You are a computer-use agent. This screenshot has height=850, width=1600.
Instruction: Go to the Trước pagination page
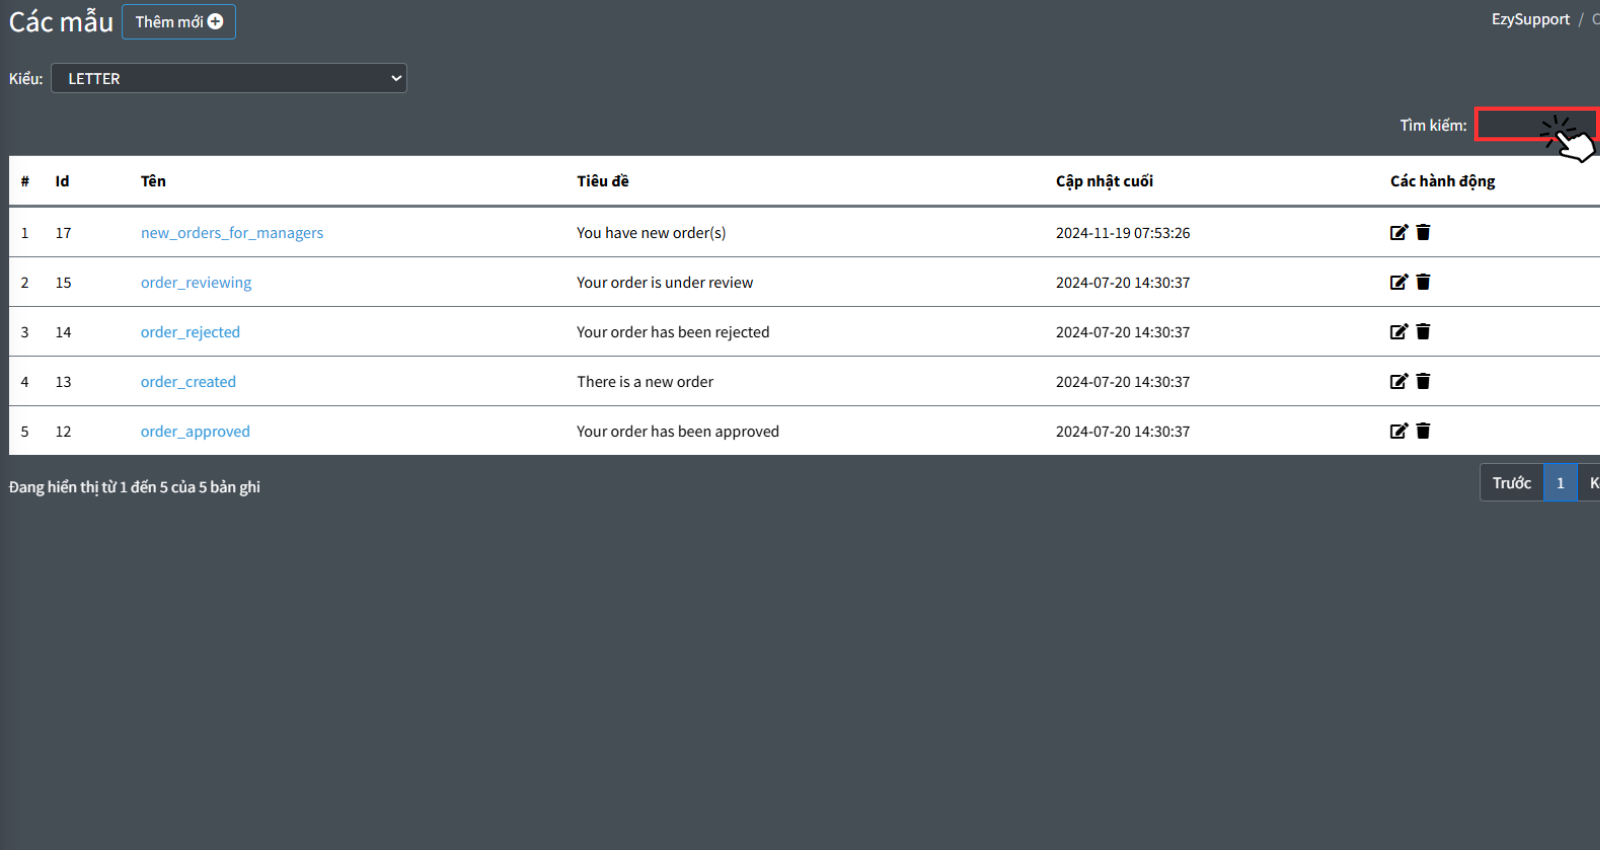1511,483
